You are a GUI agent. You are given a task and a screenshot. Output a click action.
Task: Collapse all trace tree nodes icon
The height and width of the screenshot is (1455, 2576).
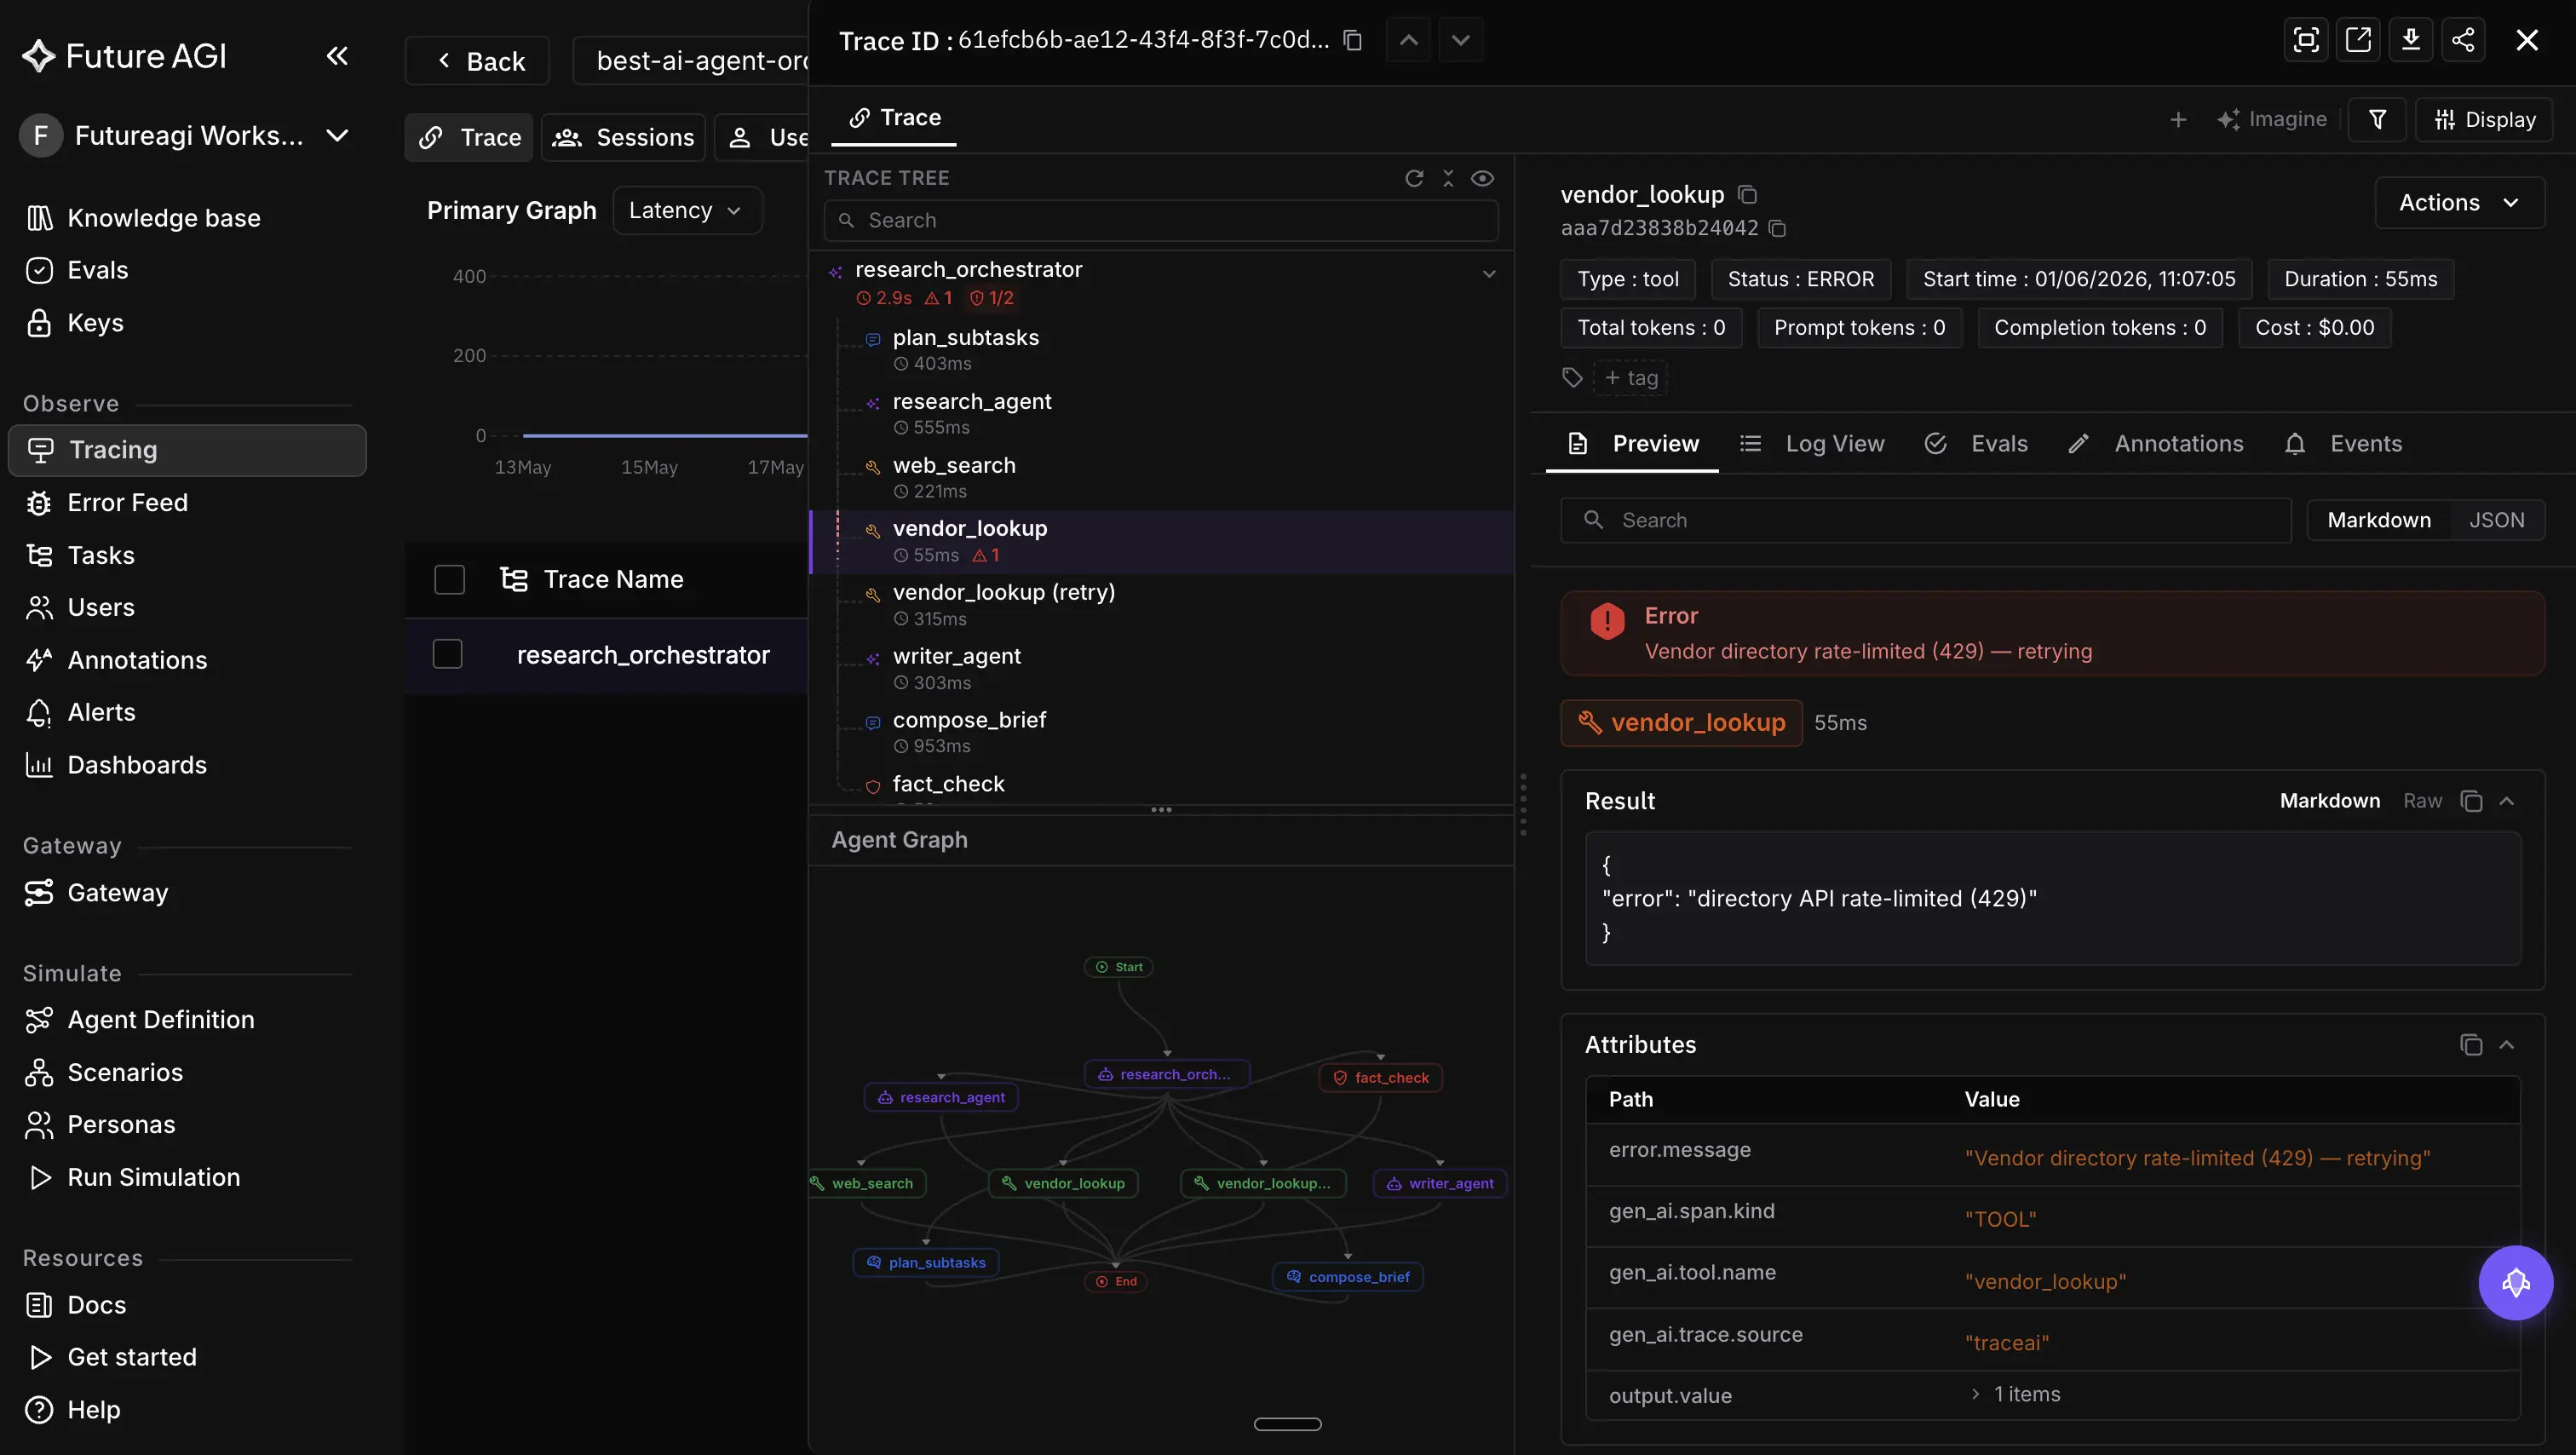[1448, 178]
